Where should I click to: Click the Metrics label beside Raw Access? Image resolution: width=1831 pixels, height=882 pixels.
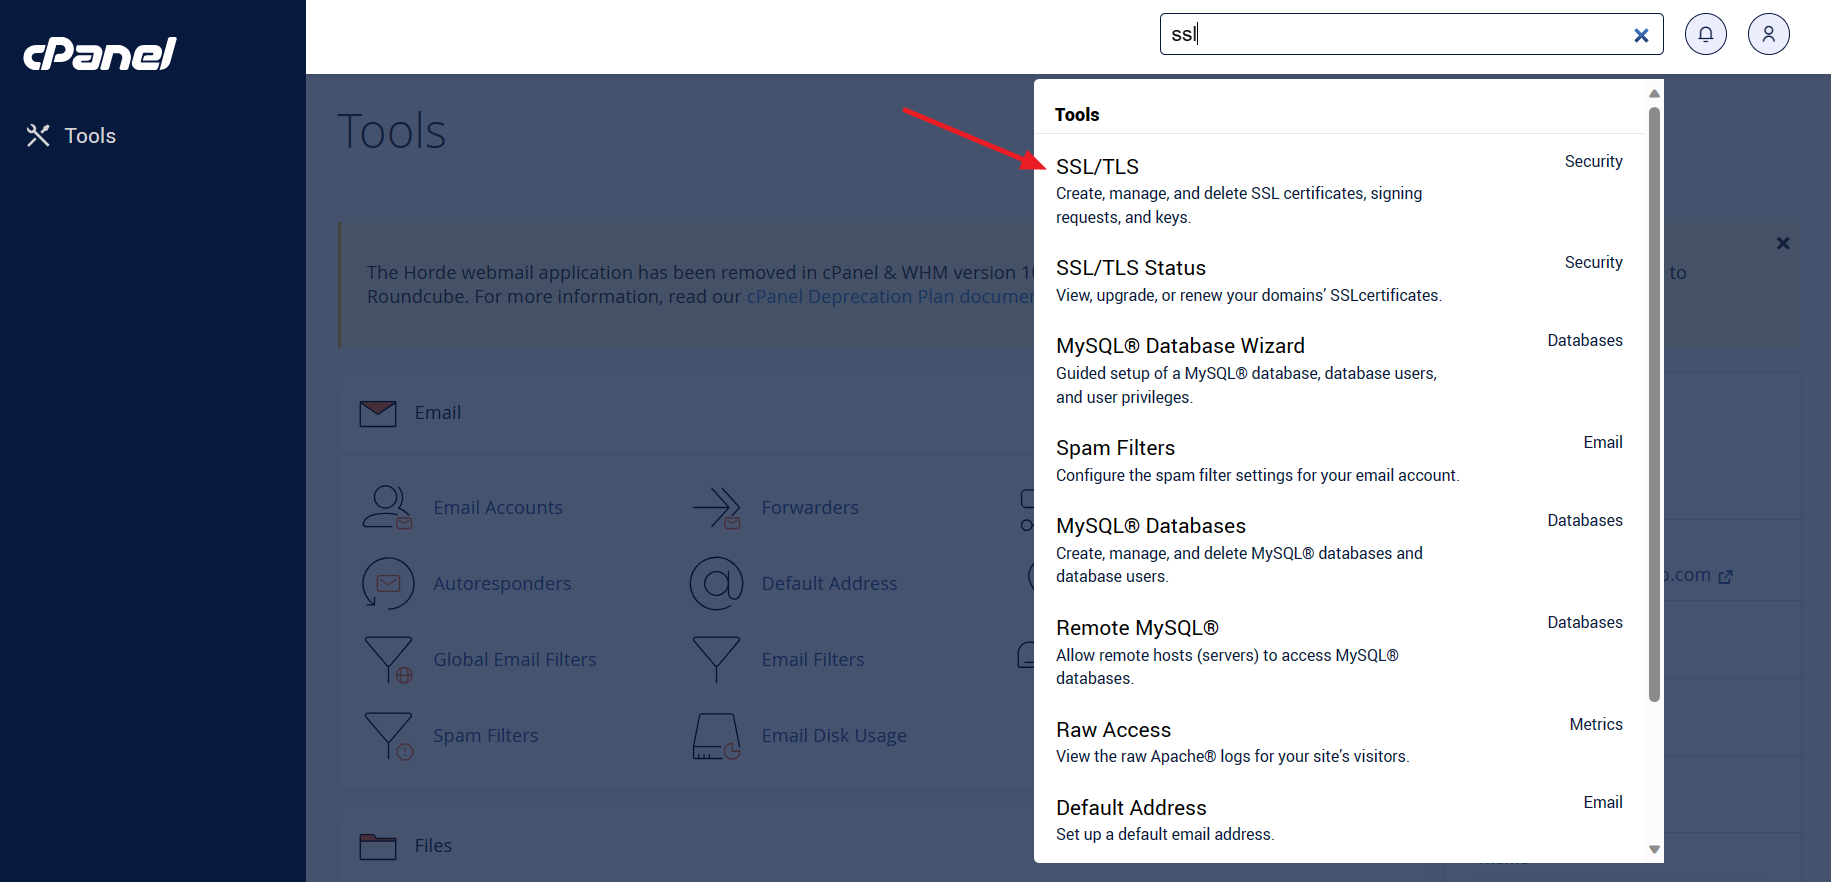(x=1596, y=725)
